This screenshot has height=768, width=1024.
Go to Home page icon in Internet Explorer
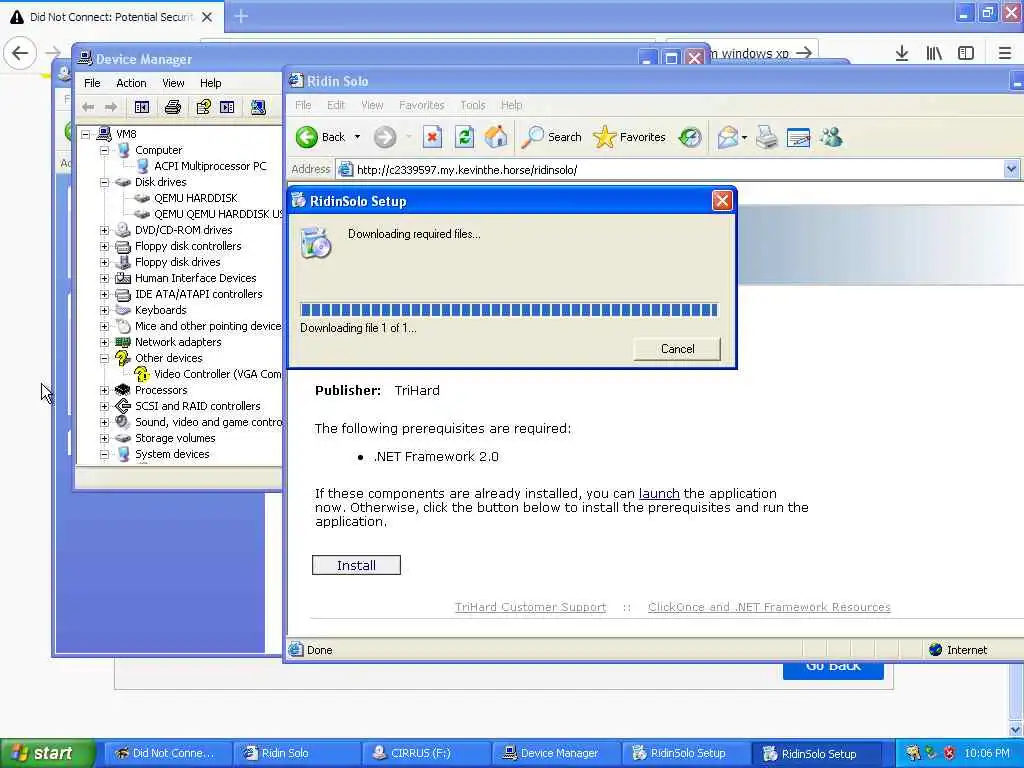(x=496, y=137)
